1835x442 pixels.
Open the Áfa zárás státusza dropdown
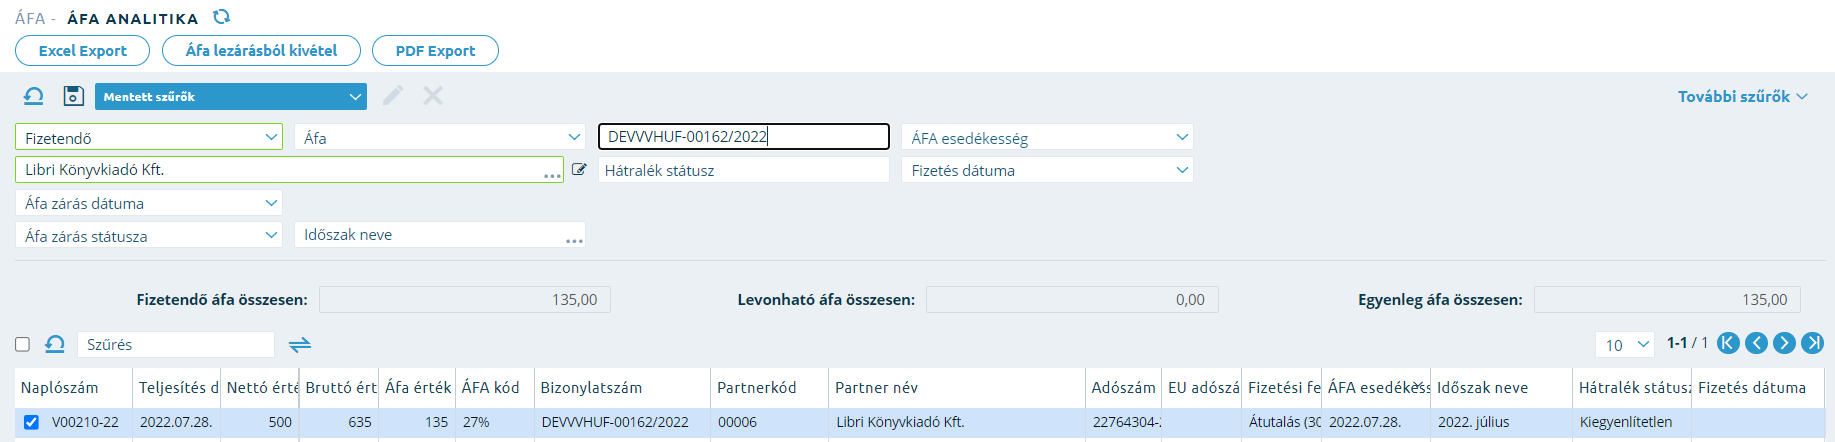pyautogui.click(x=149, y=236)
